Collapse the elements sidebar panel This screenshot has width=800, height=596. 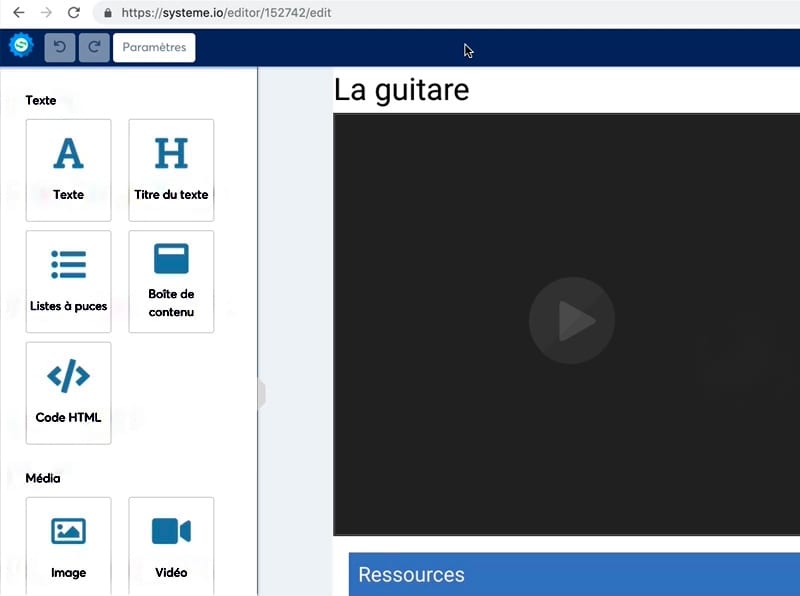[262, 394]
